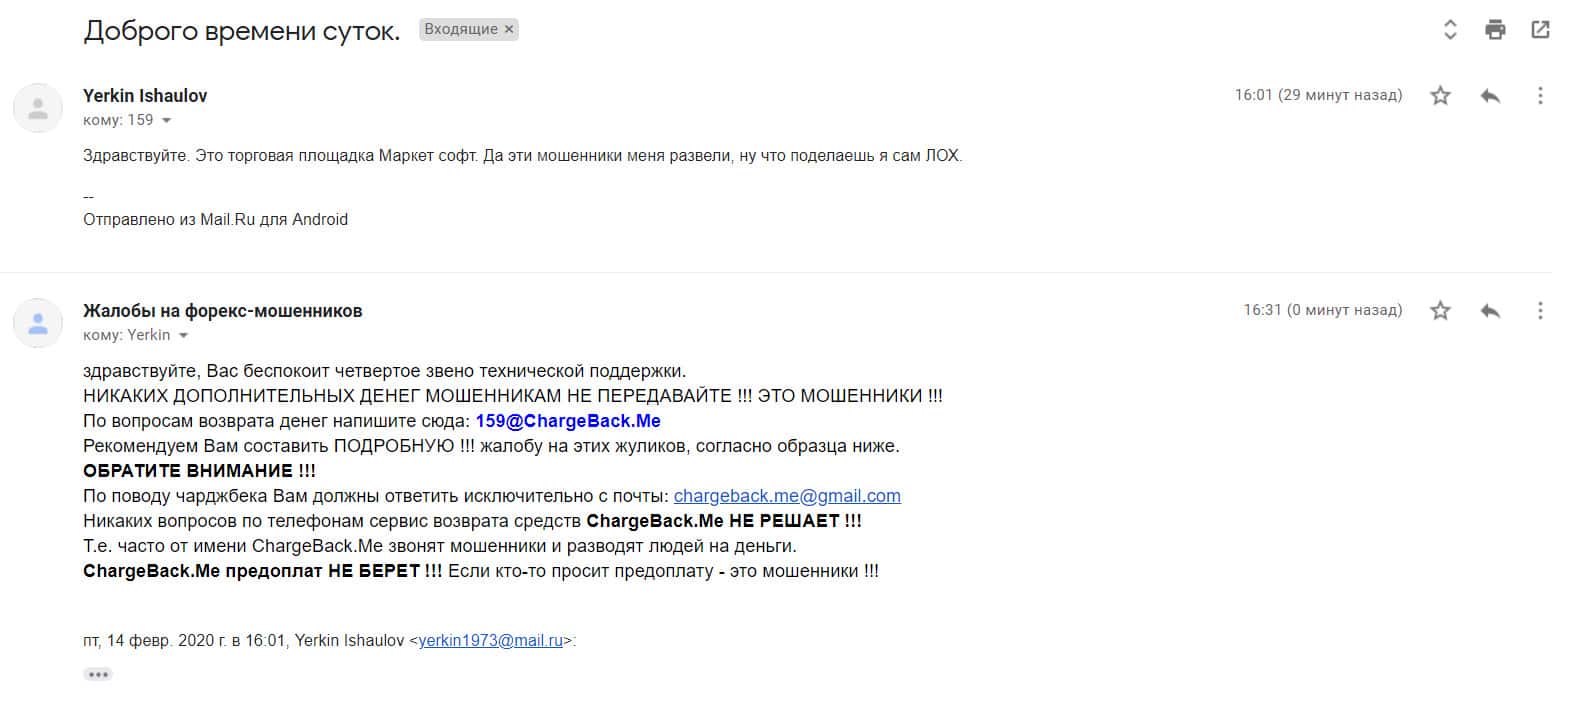Screen dimensions: 1571x703
Task: Show trimmed quoted content with three dots
Action: coord(98,675)
